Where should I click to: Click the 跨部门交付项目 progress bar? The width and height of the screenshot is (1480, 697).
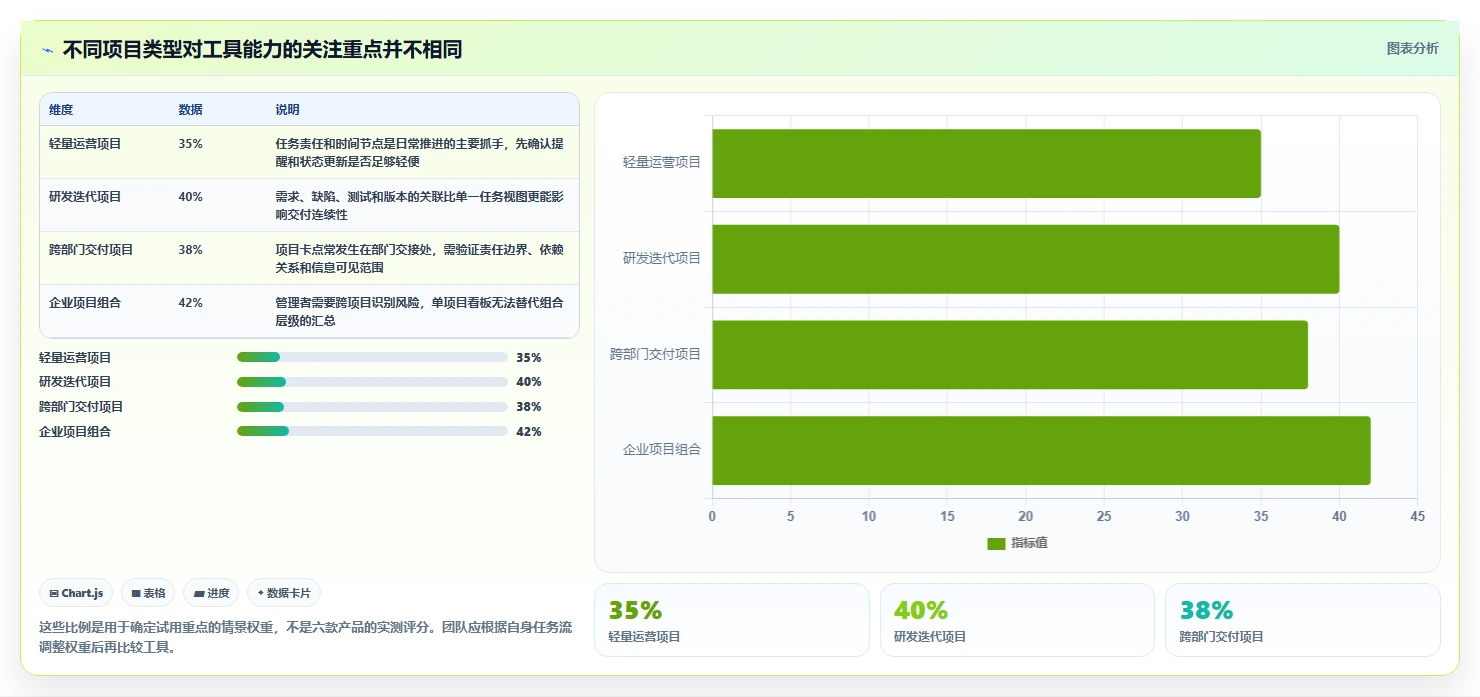coord(372,407)
